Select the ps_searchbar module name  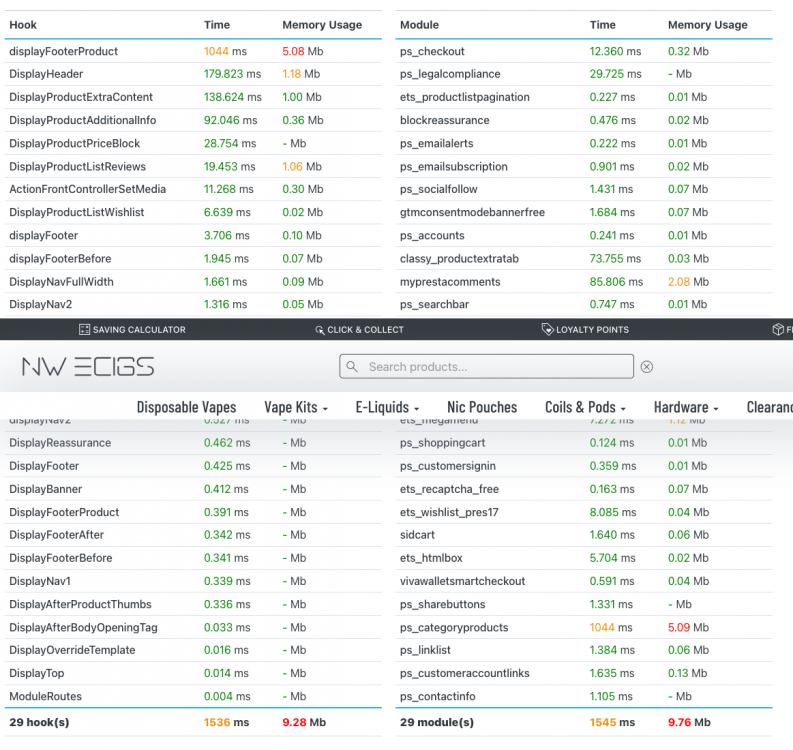[x=434, y=304]
